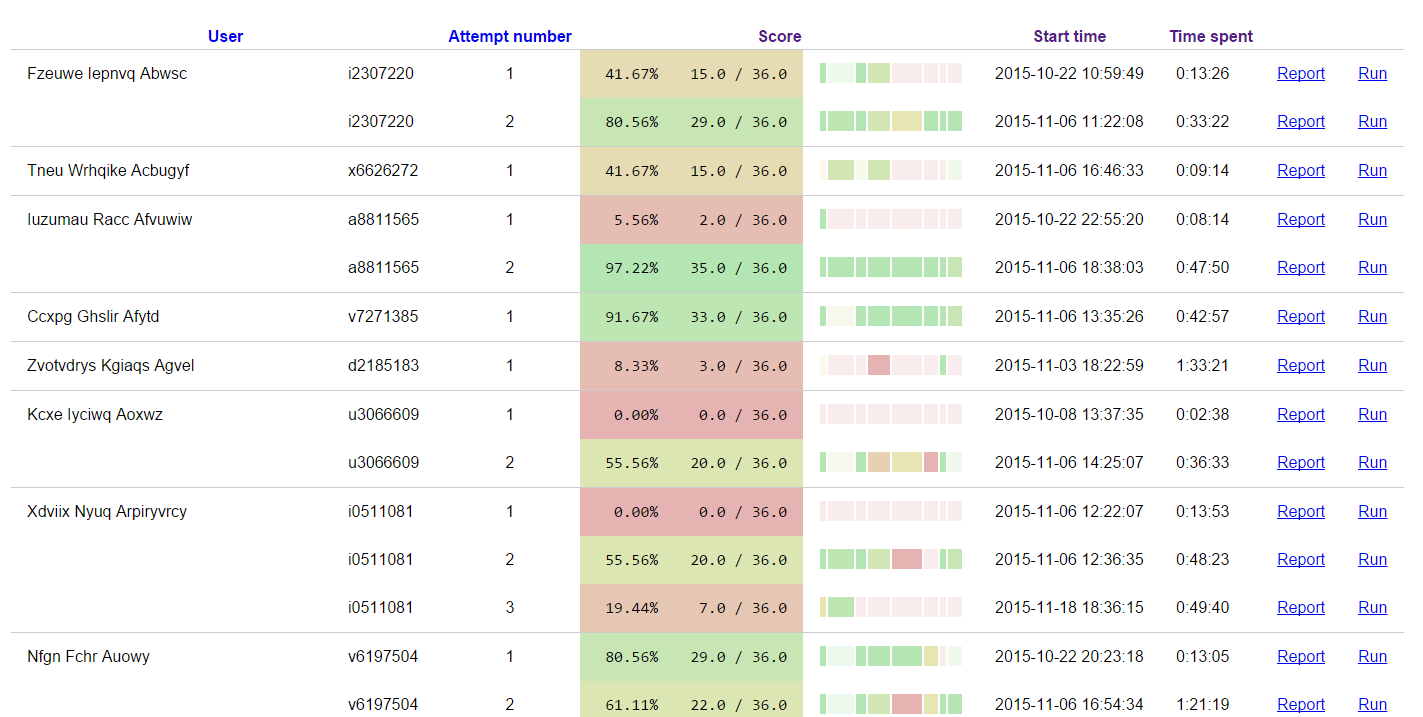This screenshot has height=717, width=1423.
Task: Click Run for i0511081 attempt 1
Action: (x=1372, y=512)
